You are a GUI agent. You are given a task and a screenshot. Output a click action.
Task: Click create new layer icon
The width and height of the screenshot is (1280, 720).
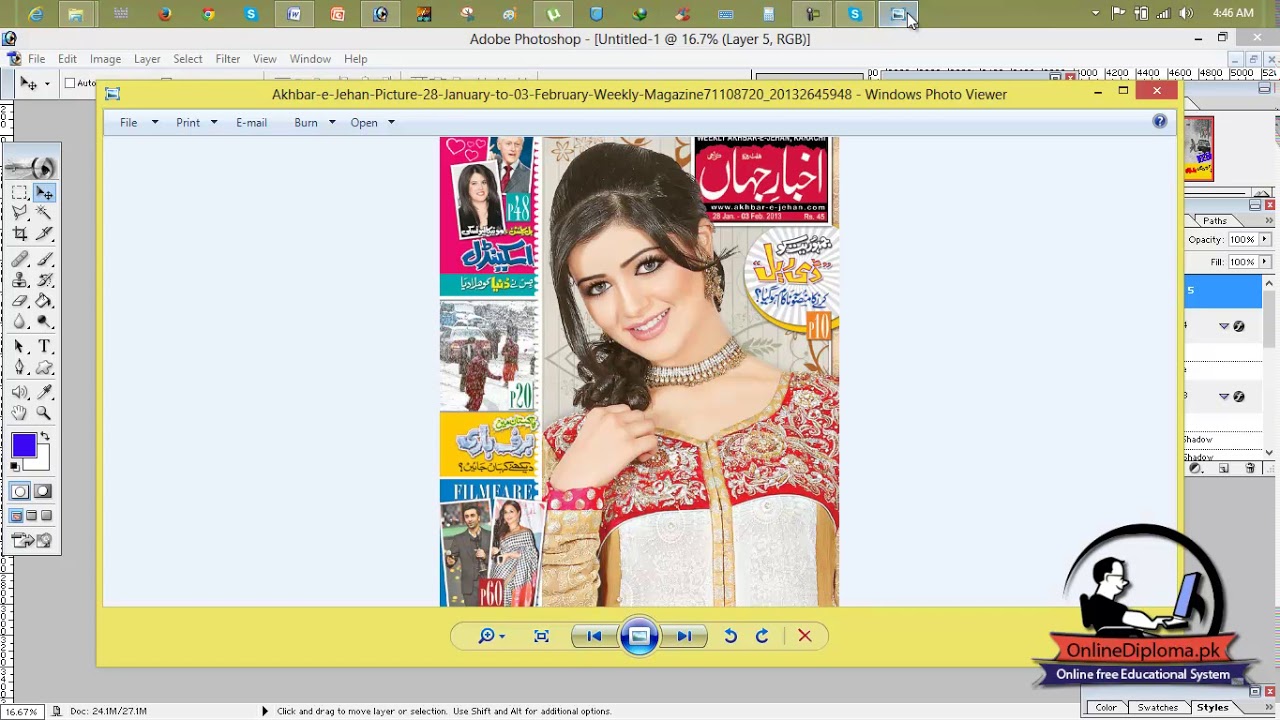click(x=1224, y=468)
